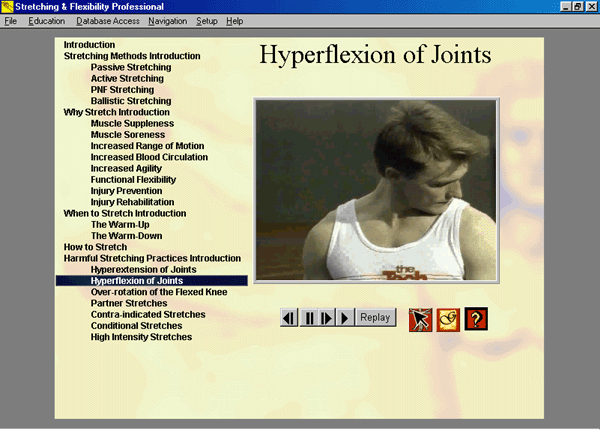Click the step forward playback button

(x=326, y=318)
